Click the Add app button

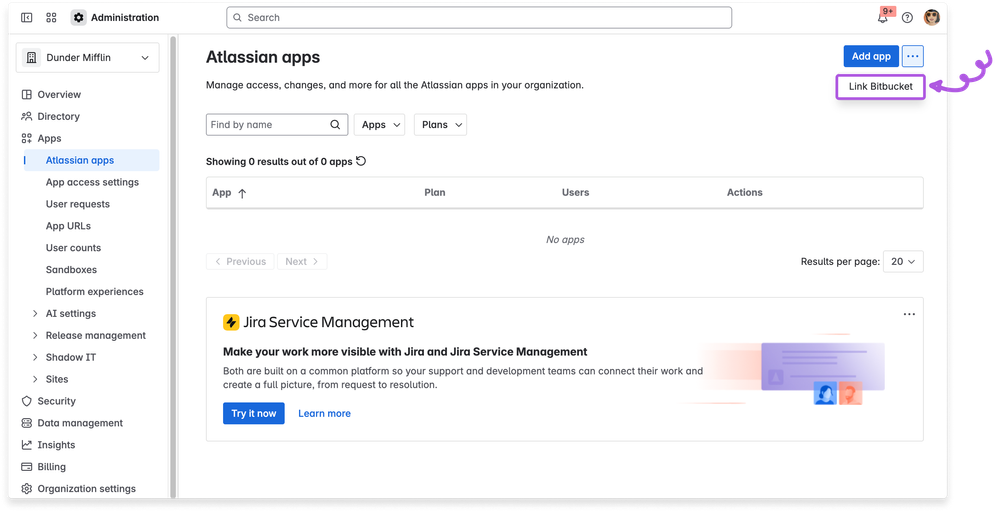tap(871, 56)
